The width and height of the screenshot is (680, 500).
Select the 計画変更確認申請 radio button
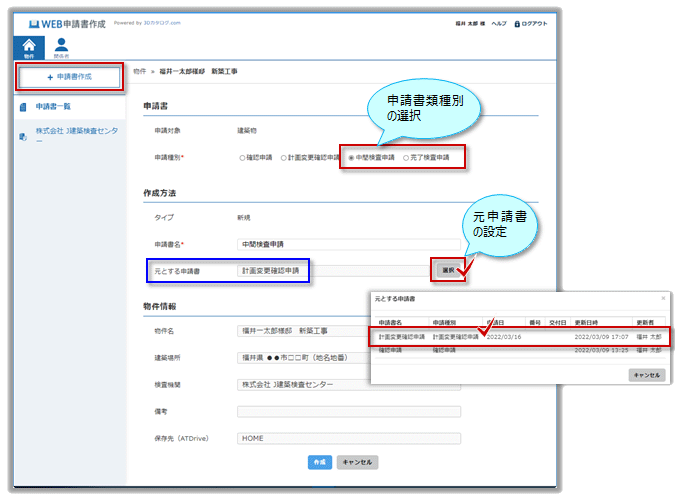point(284,157)
